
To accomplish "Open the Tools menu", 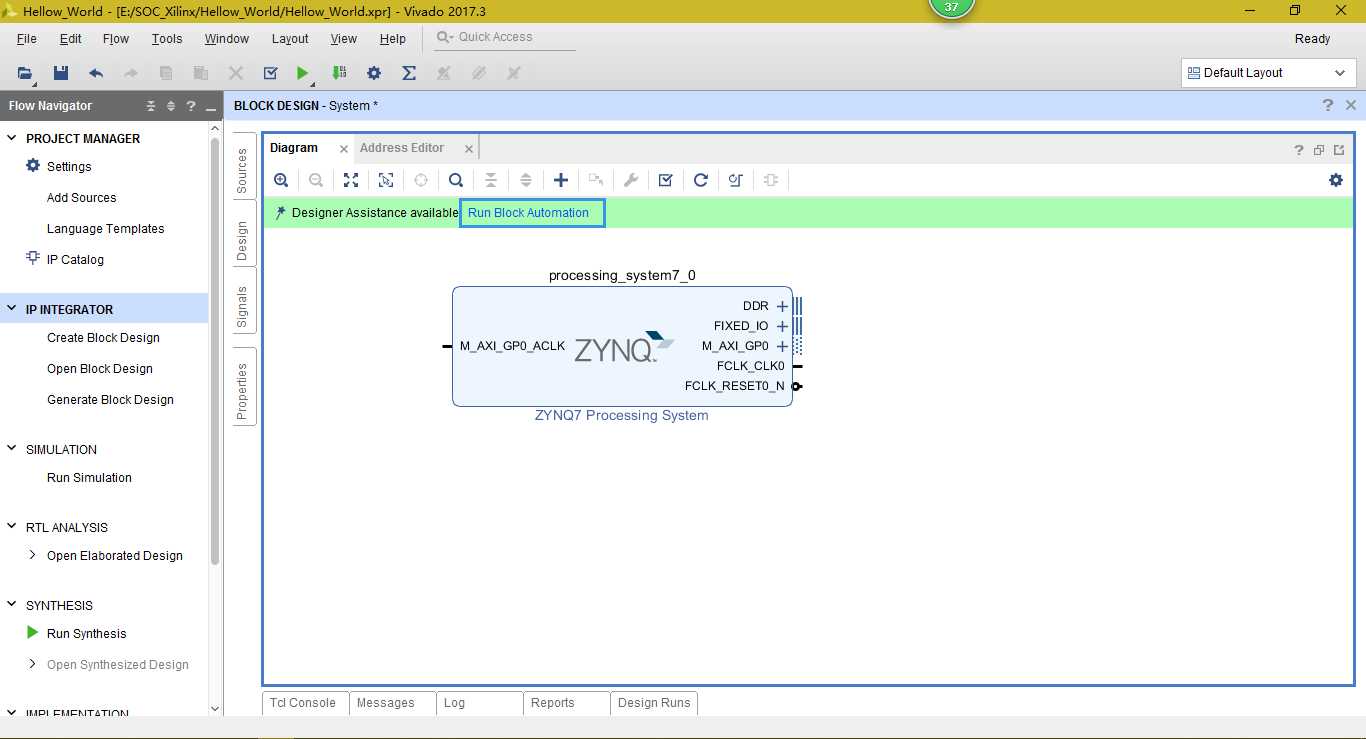I will pyautogui.click(x=167, y=38).
